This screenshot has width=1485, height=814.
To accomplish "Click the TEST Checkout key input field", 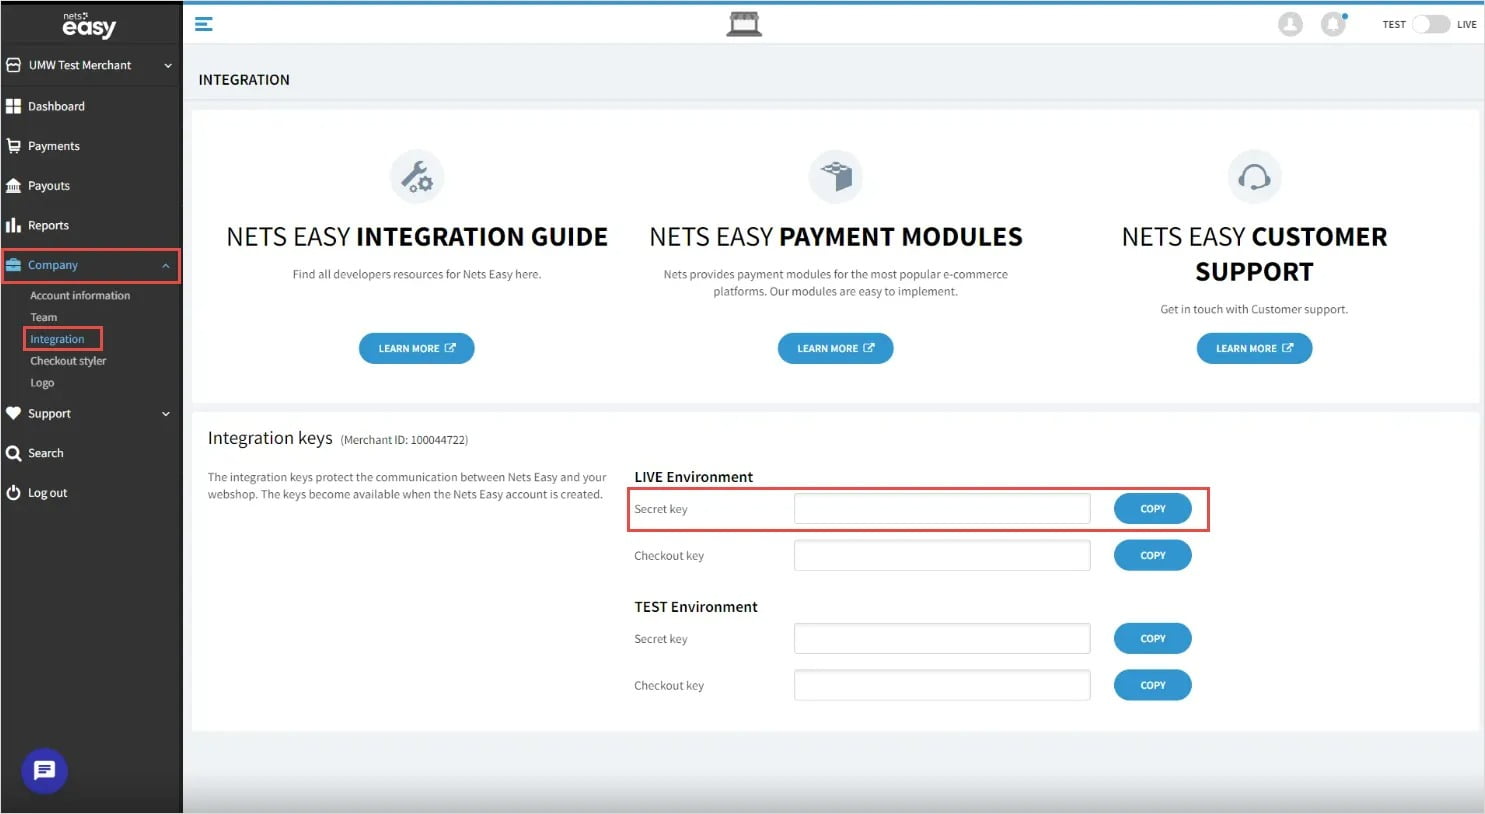I will tap(942, 685).
